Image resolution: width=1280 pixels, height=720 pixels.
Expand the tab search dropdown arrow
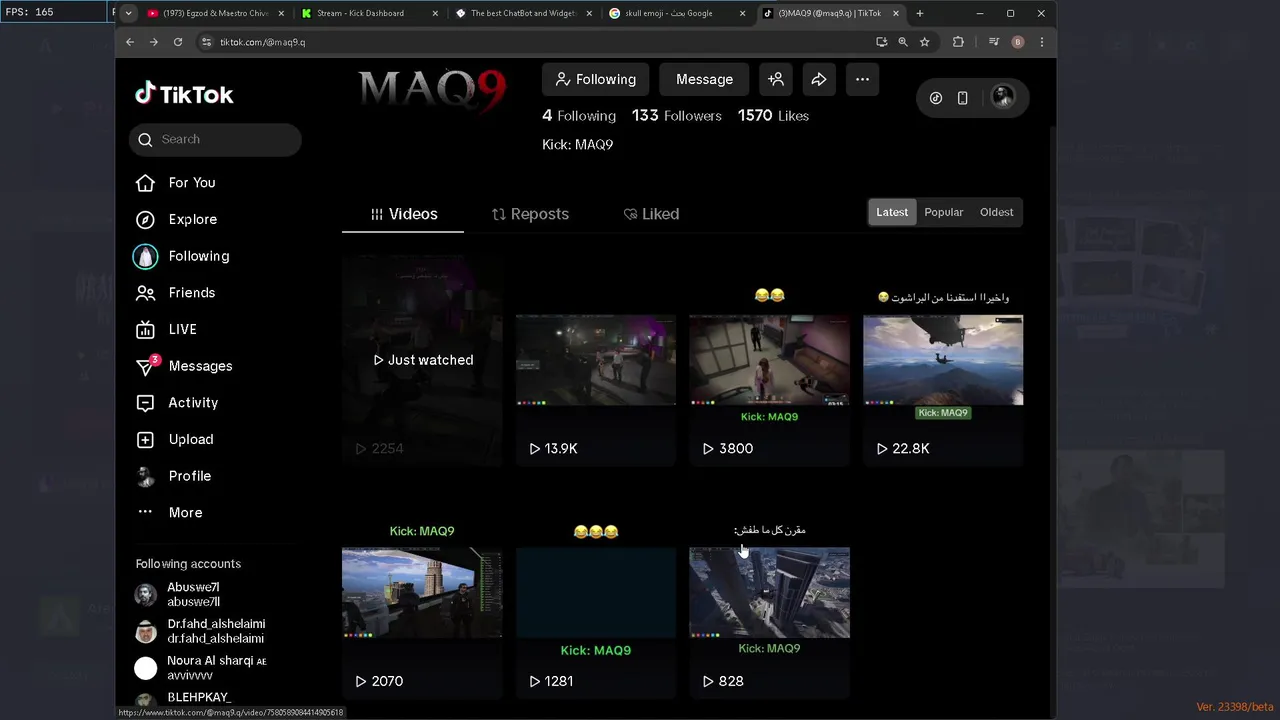click(128, 13)
